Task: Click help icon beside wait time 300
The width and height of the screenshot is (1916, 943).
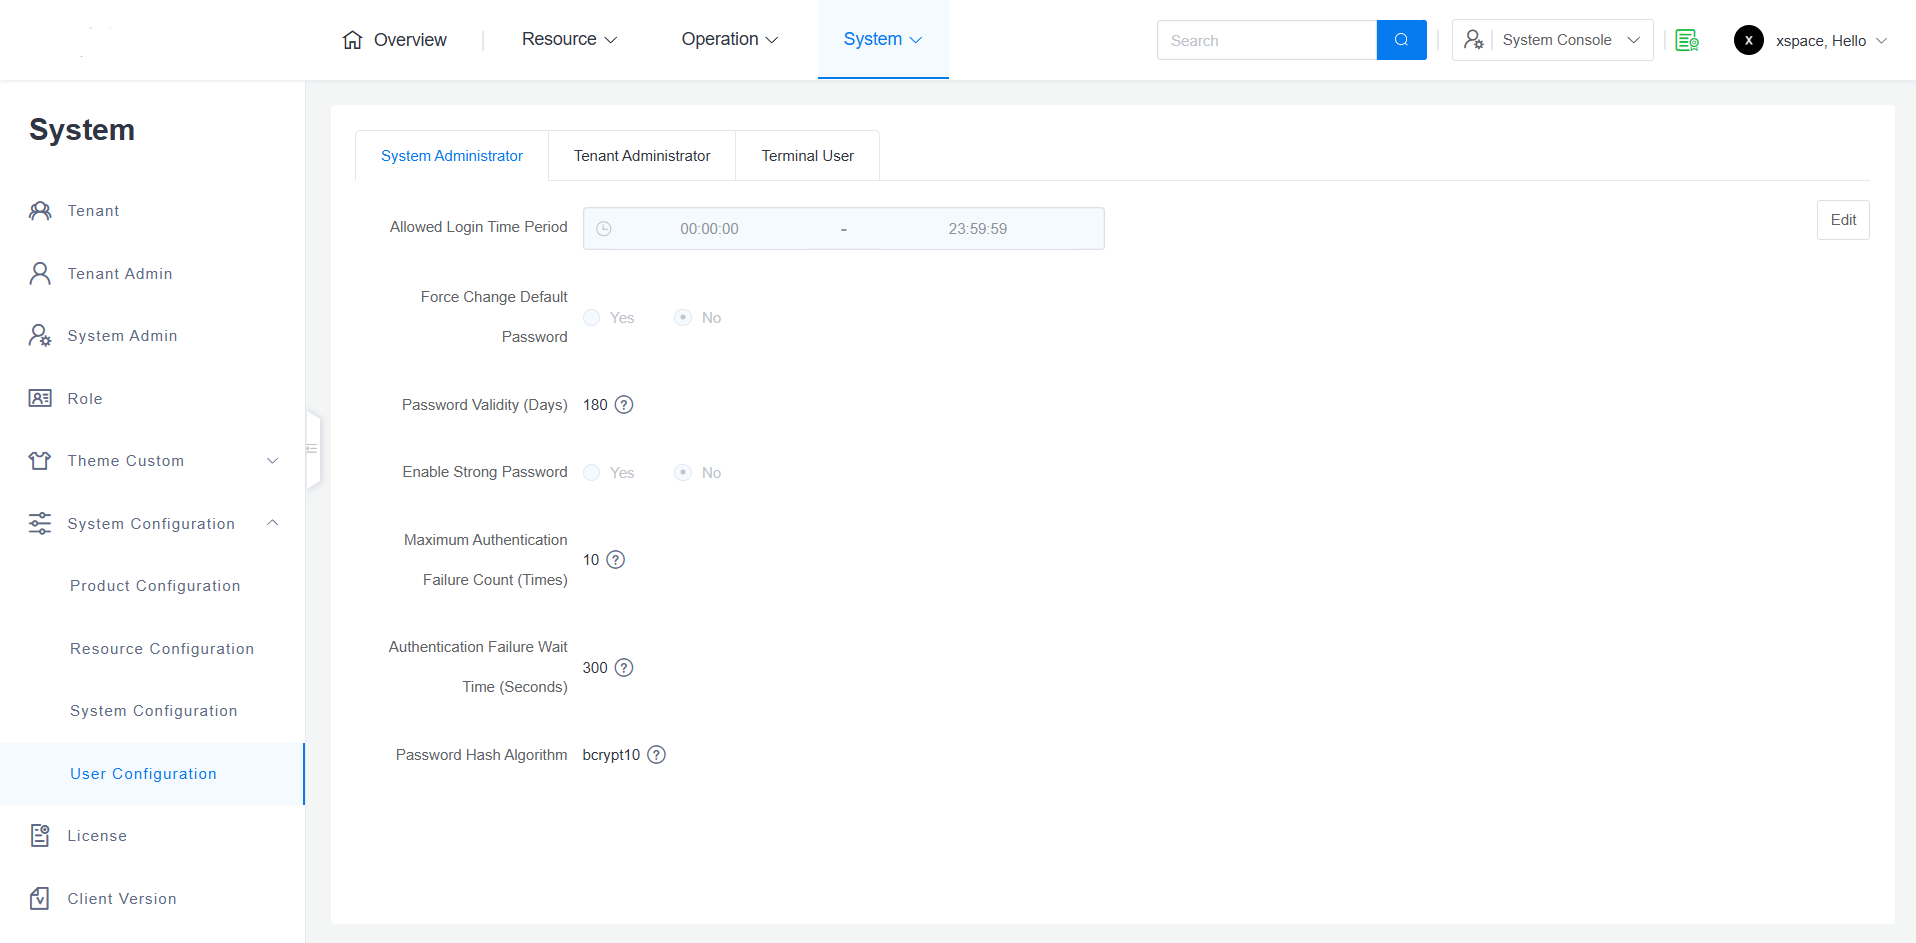Action: [624, 668]
